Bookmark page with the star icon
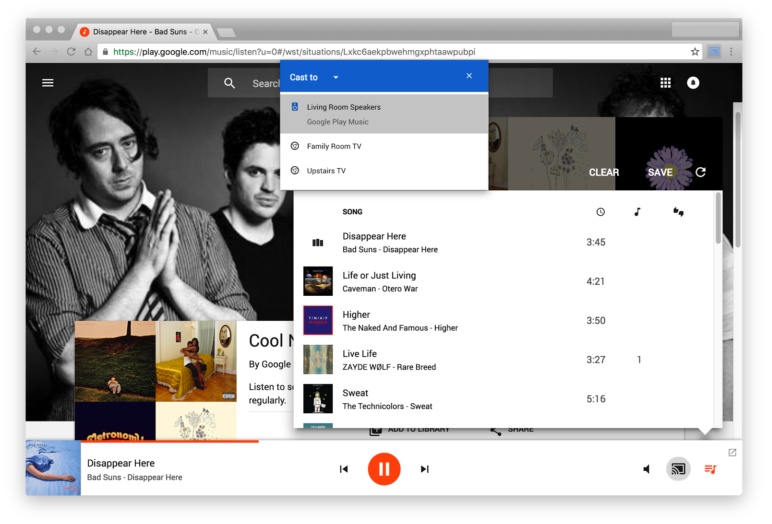The height and width of the screenshot is (524, 772). pyautogui.click(x=695, y=52)
